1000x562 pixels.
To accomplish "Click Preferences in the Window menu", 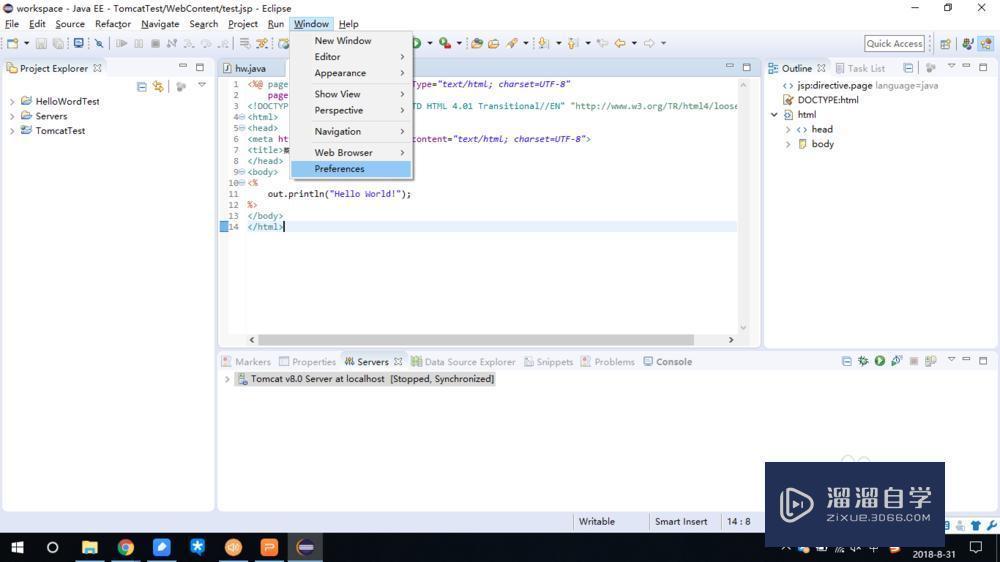I will point(340,169).
